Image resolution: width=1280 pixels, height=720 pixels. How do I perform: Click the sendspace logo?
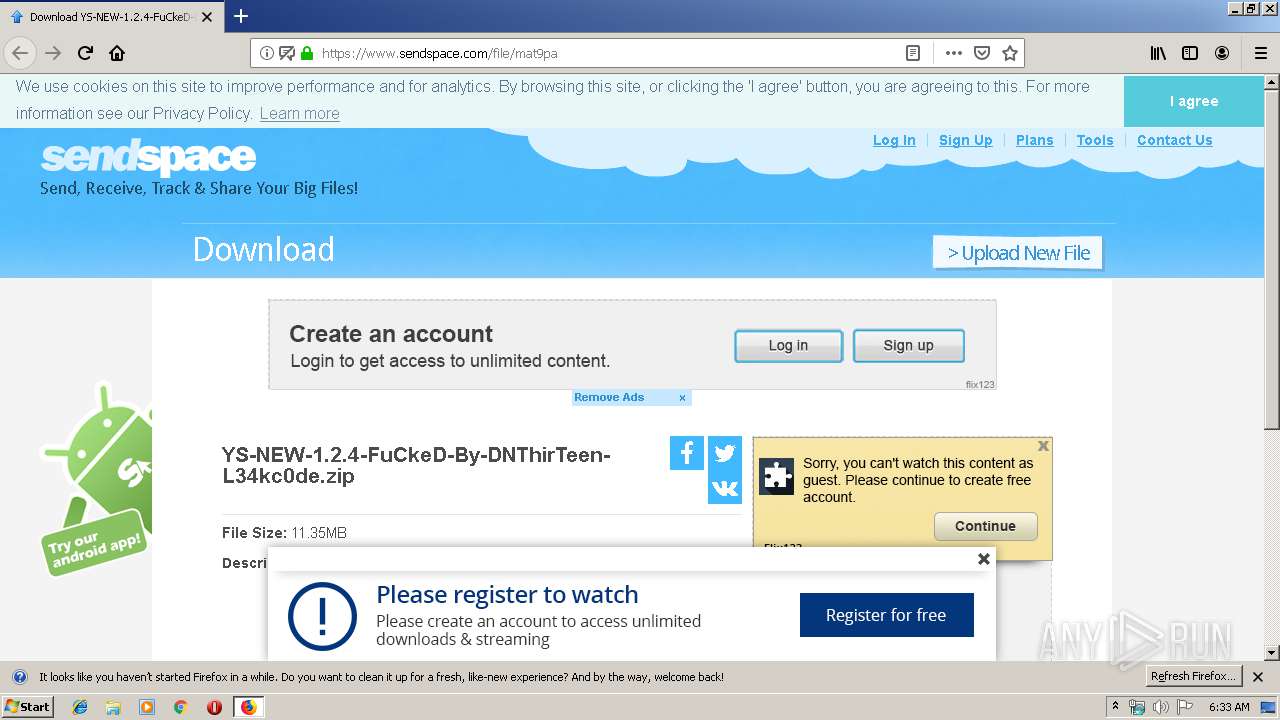(x=148, y=158)
